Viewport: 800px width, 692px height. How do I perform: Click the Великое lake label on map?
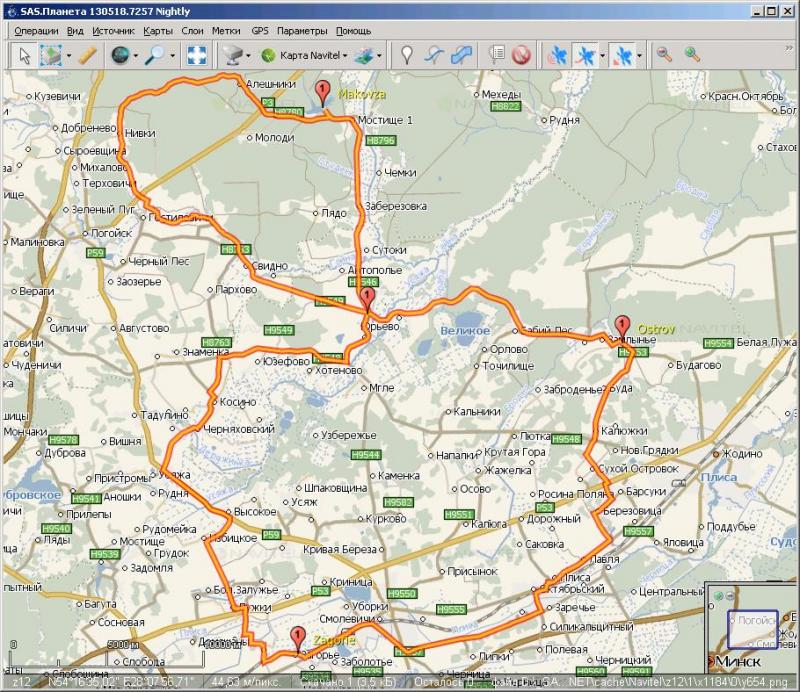465,331
